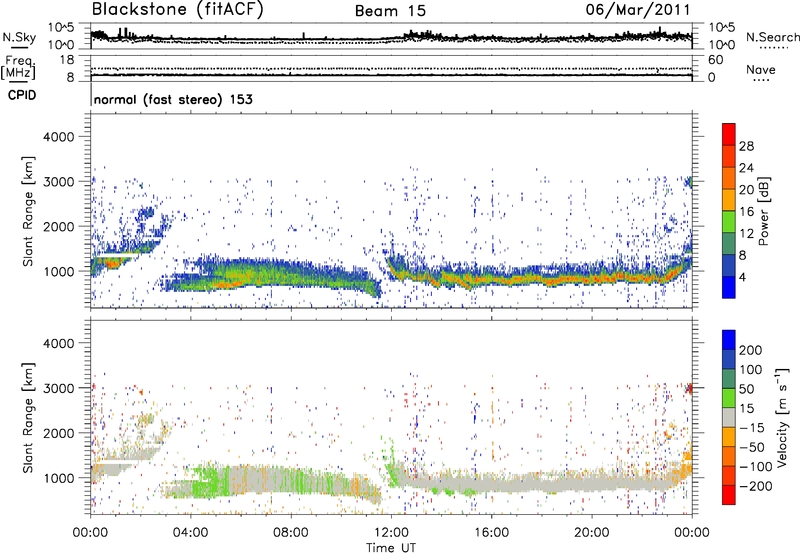The height and width of the screenshot is (554, 800).
Task: Click the solid line sample under N.Sky
Action: (x=19, y=48)
